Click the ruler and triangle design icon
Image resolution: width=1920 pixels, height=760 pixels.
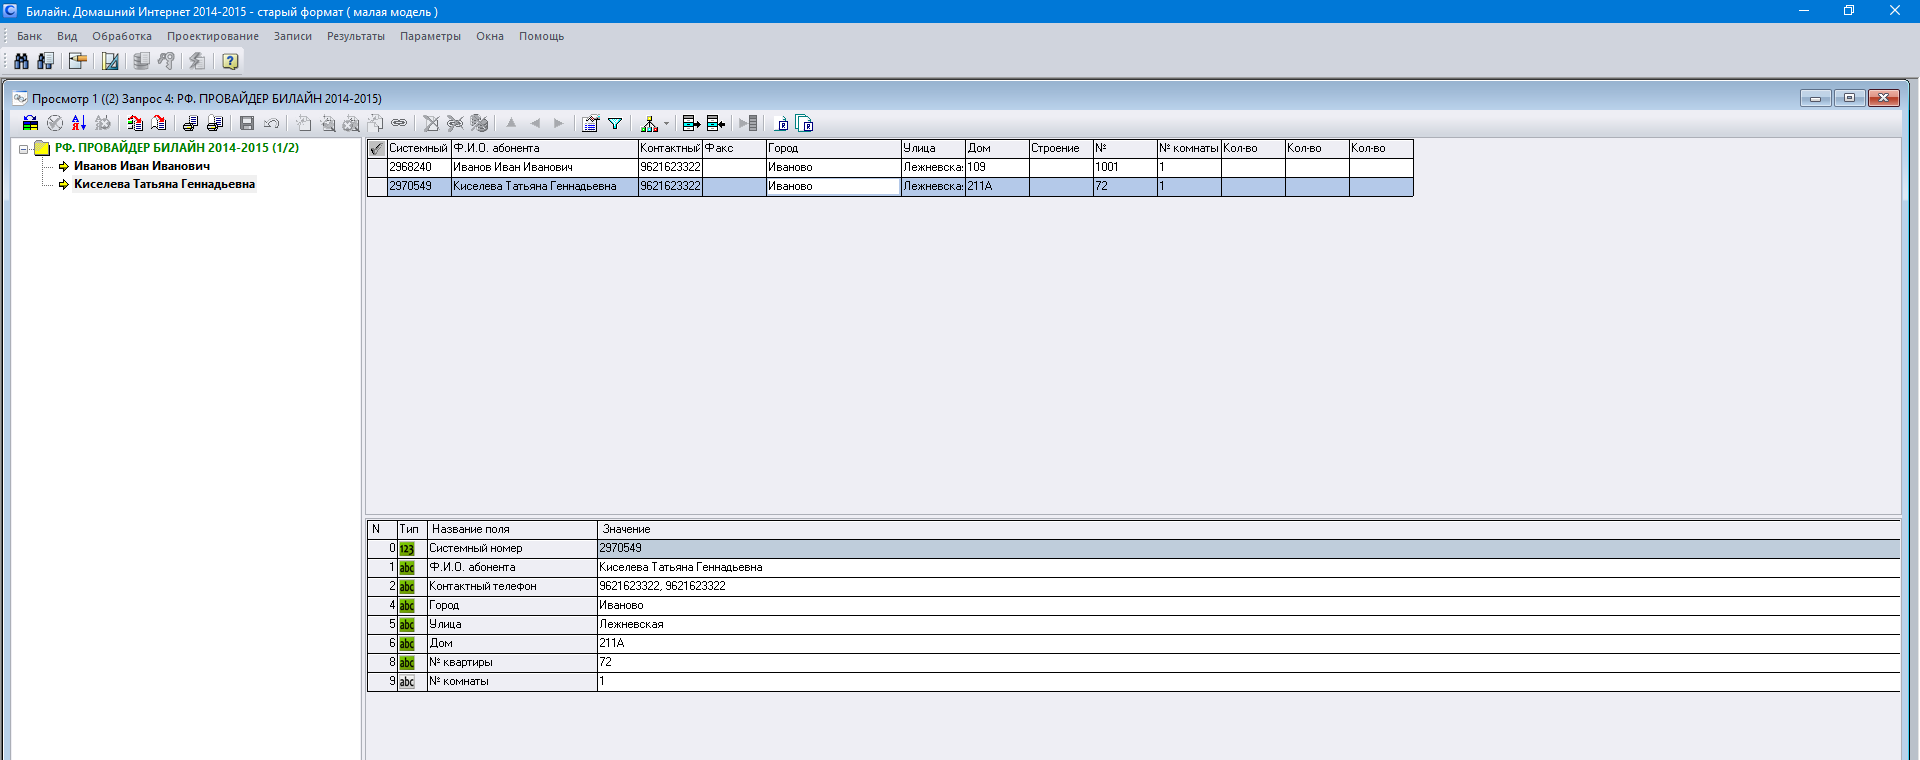[x=110, y=61]
